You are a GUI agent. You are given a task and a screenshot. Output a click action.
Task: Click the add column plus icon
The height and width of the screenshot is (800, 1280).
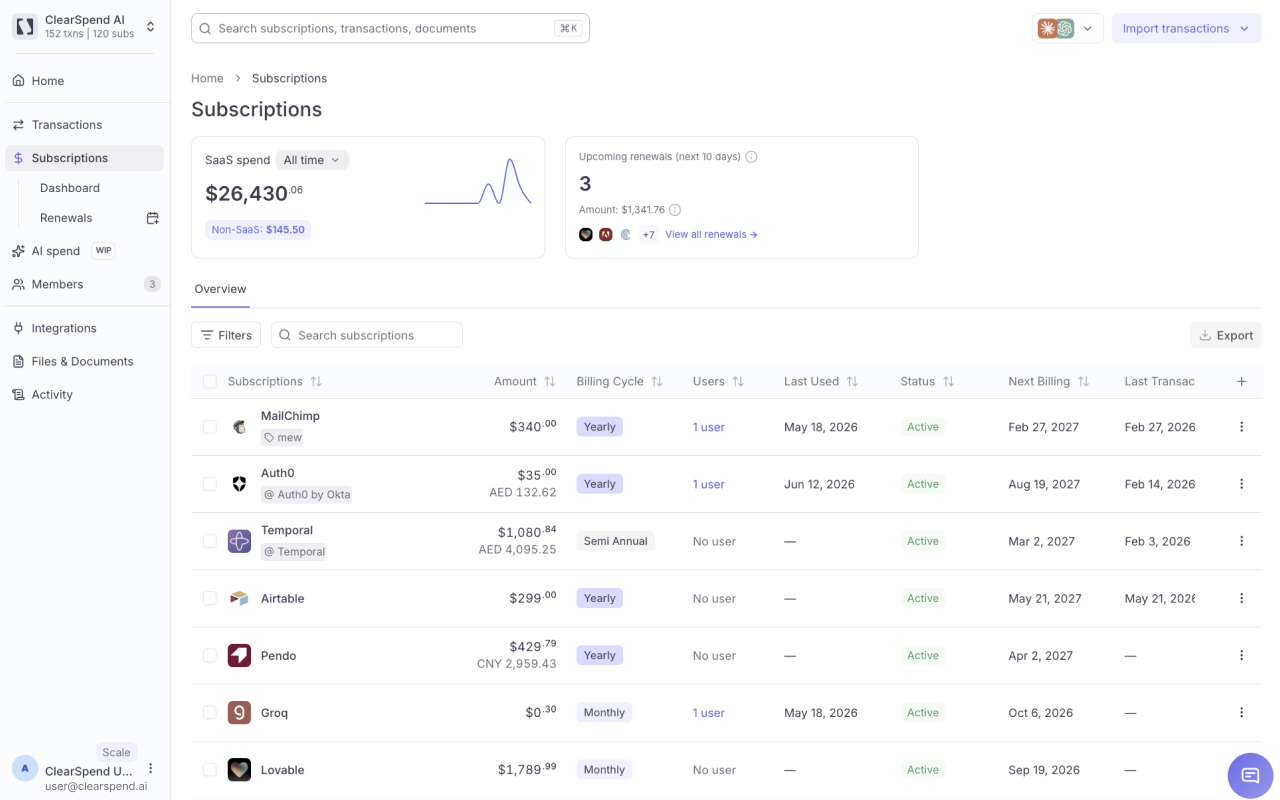[x=1242, y=381]
